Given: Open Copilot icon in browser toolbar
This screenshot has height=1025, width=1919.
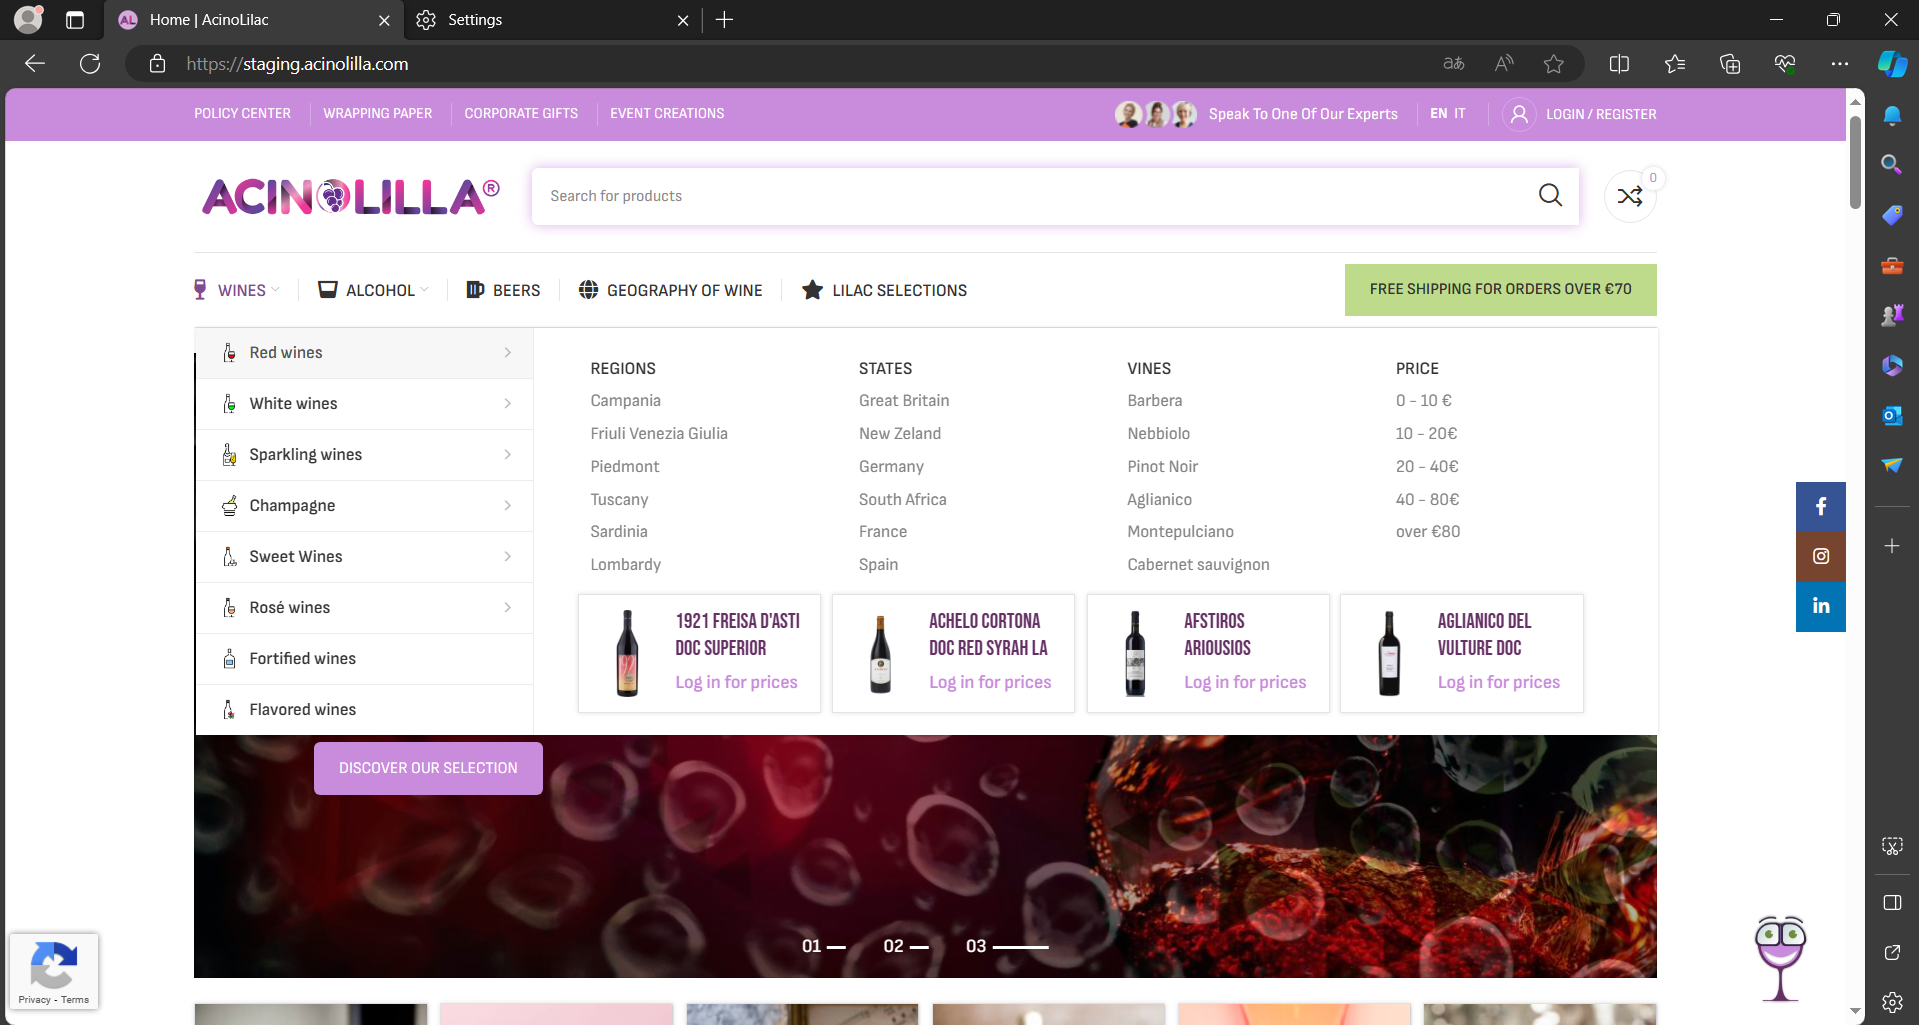Looking at the screenshot, I should tap(1892, 64).
